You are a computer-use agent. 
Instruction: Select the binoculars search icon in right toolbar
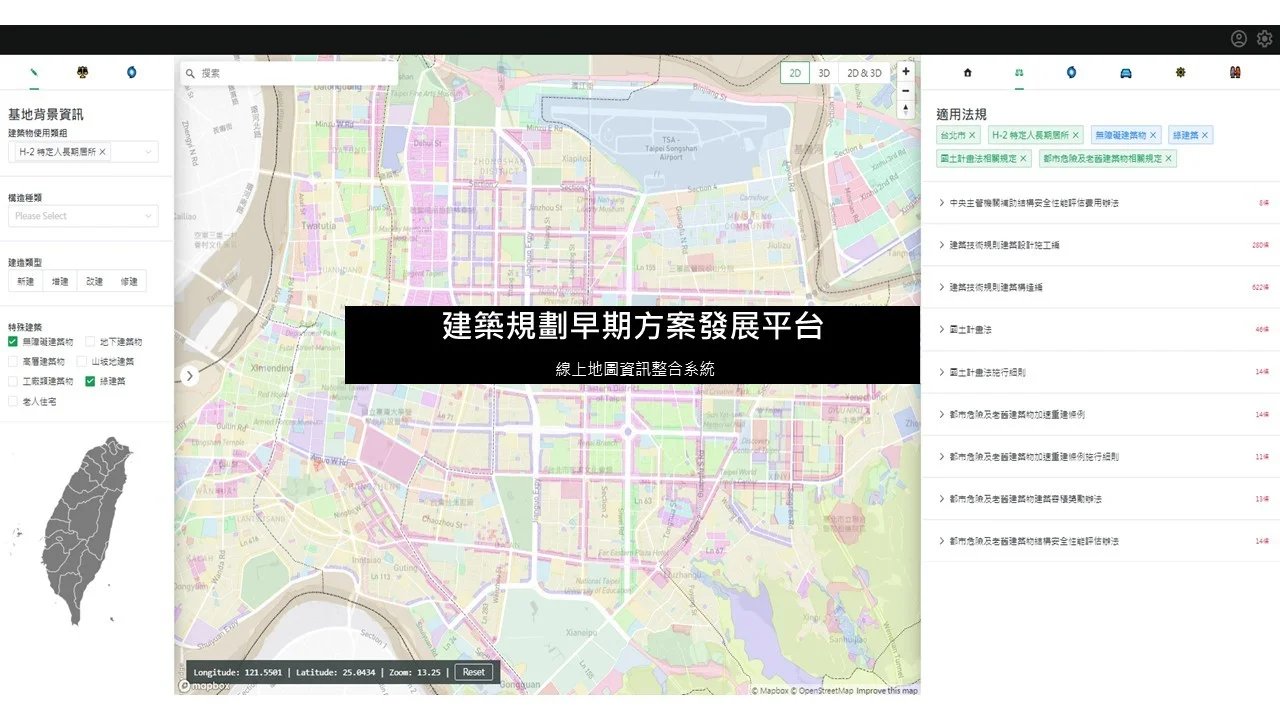[1019, 72]
